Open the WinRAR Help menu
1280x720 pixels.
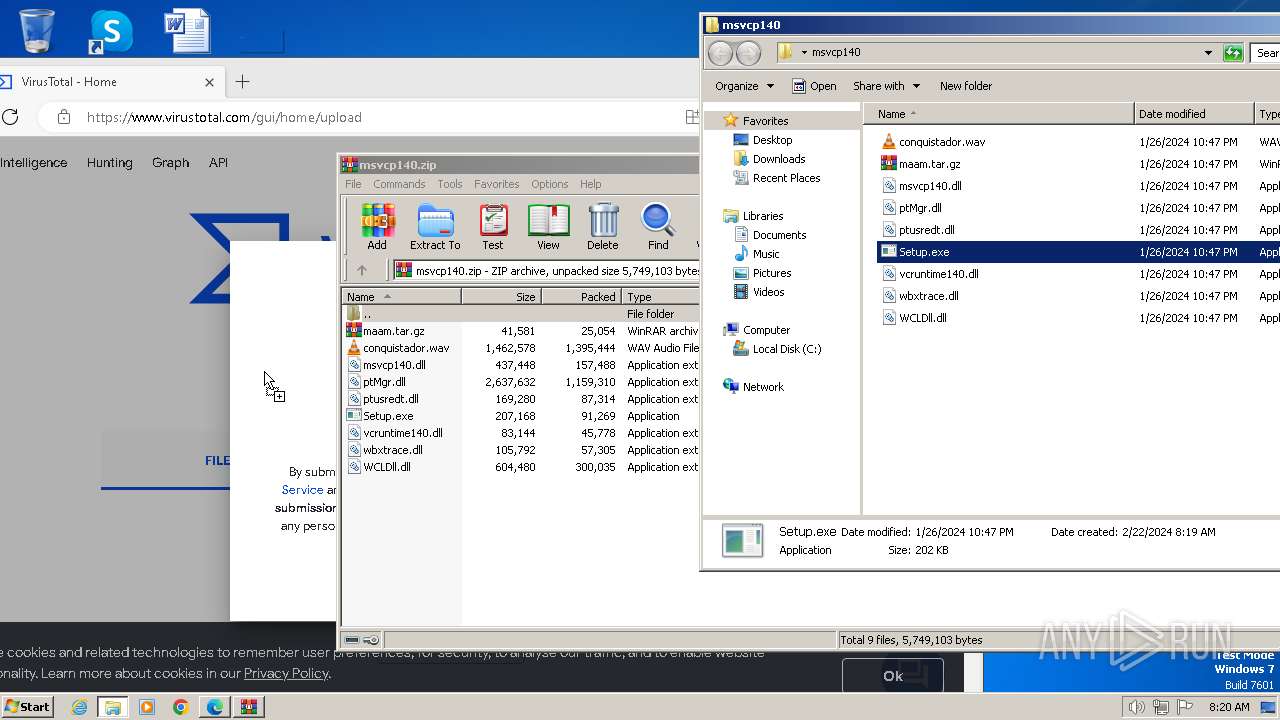[x=591, y=184]
